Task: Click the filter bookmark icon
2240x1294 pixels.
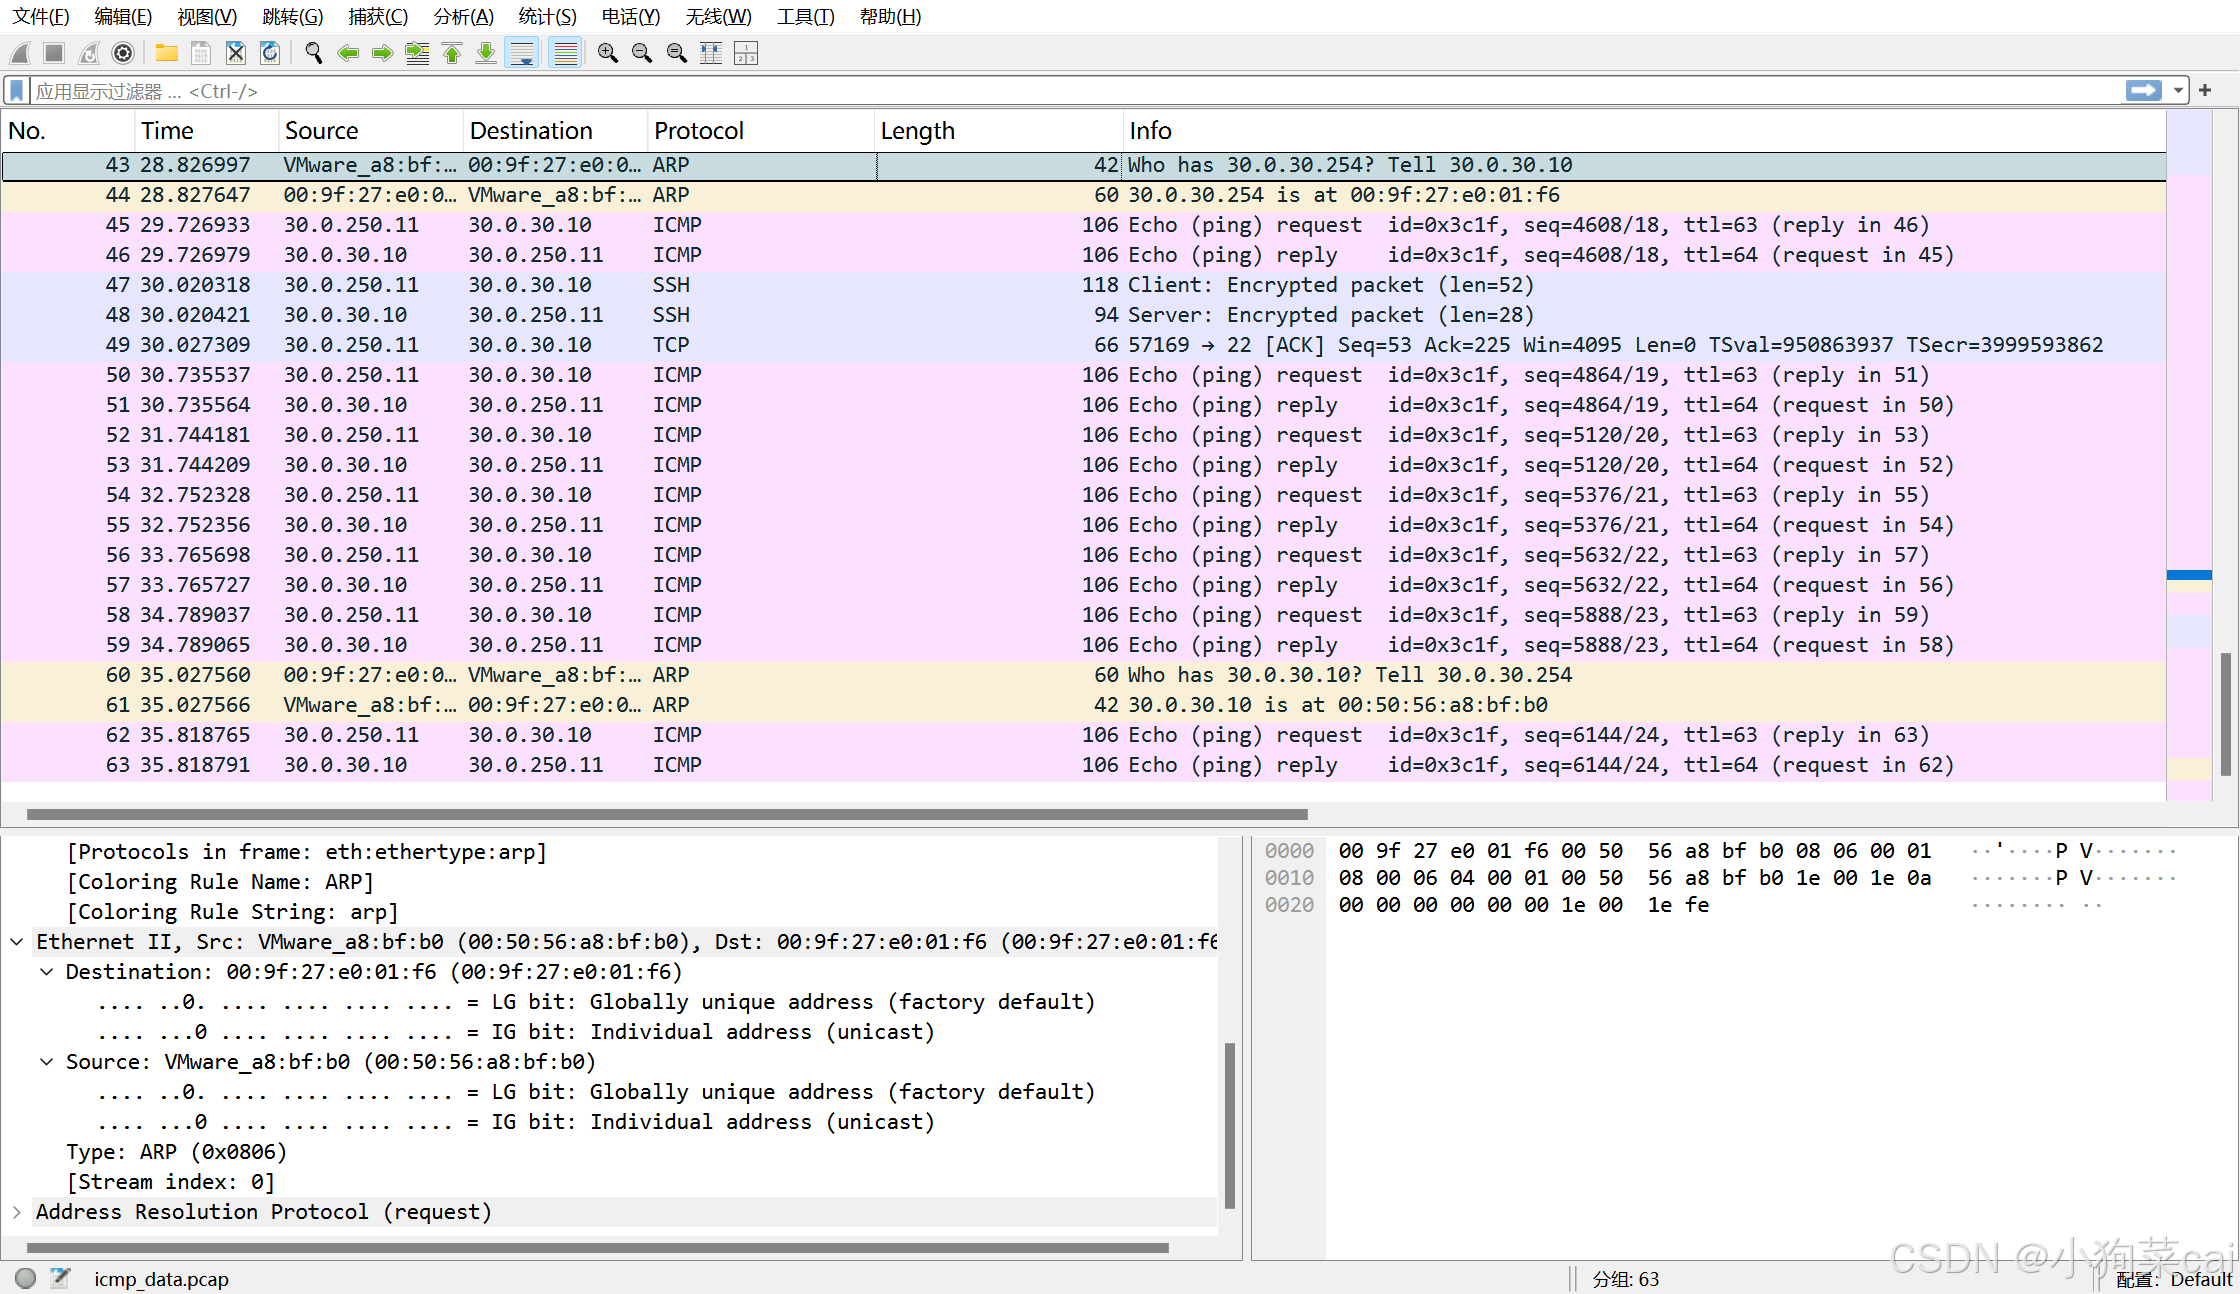Action: pyautogui.click(x=17, y=91)
